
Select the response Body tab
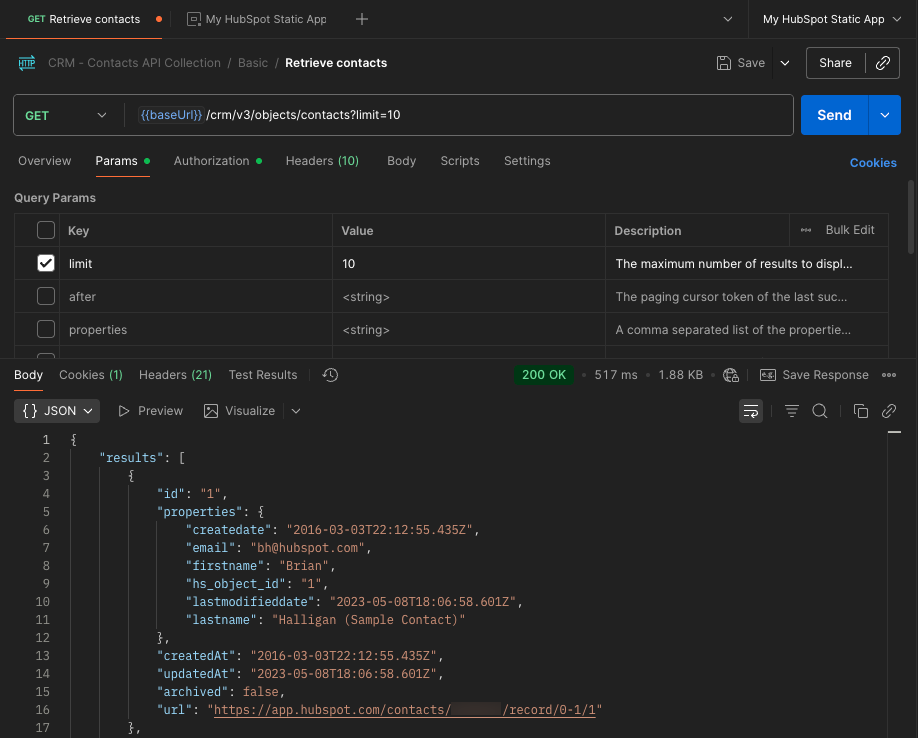coord(28,375)
